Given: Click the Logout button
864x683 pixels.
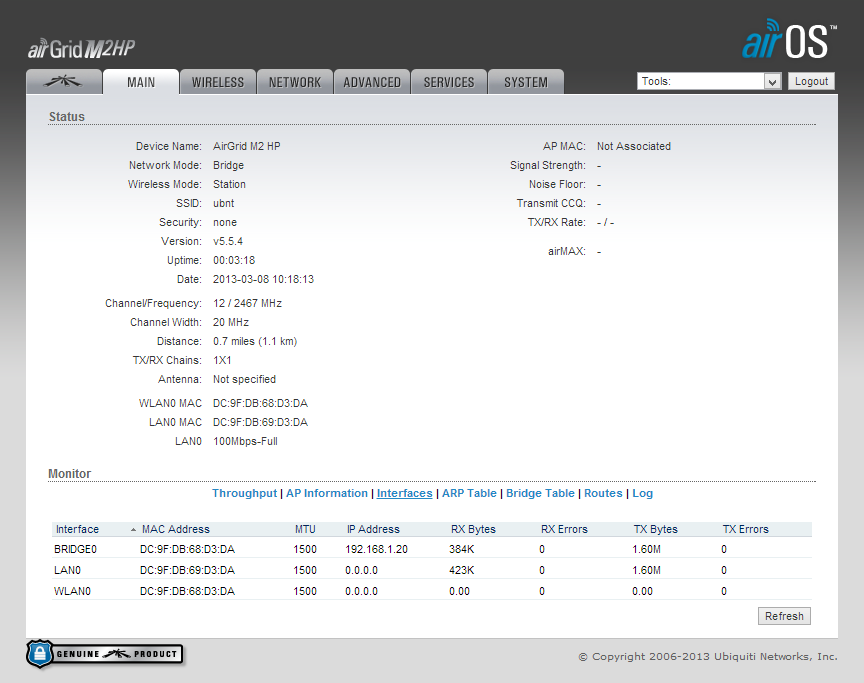Looking at the screenshot, I should pos(811,81).
